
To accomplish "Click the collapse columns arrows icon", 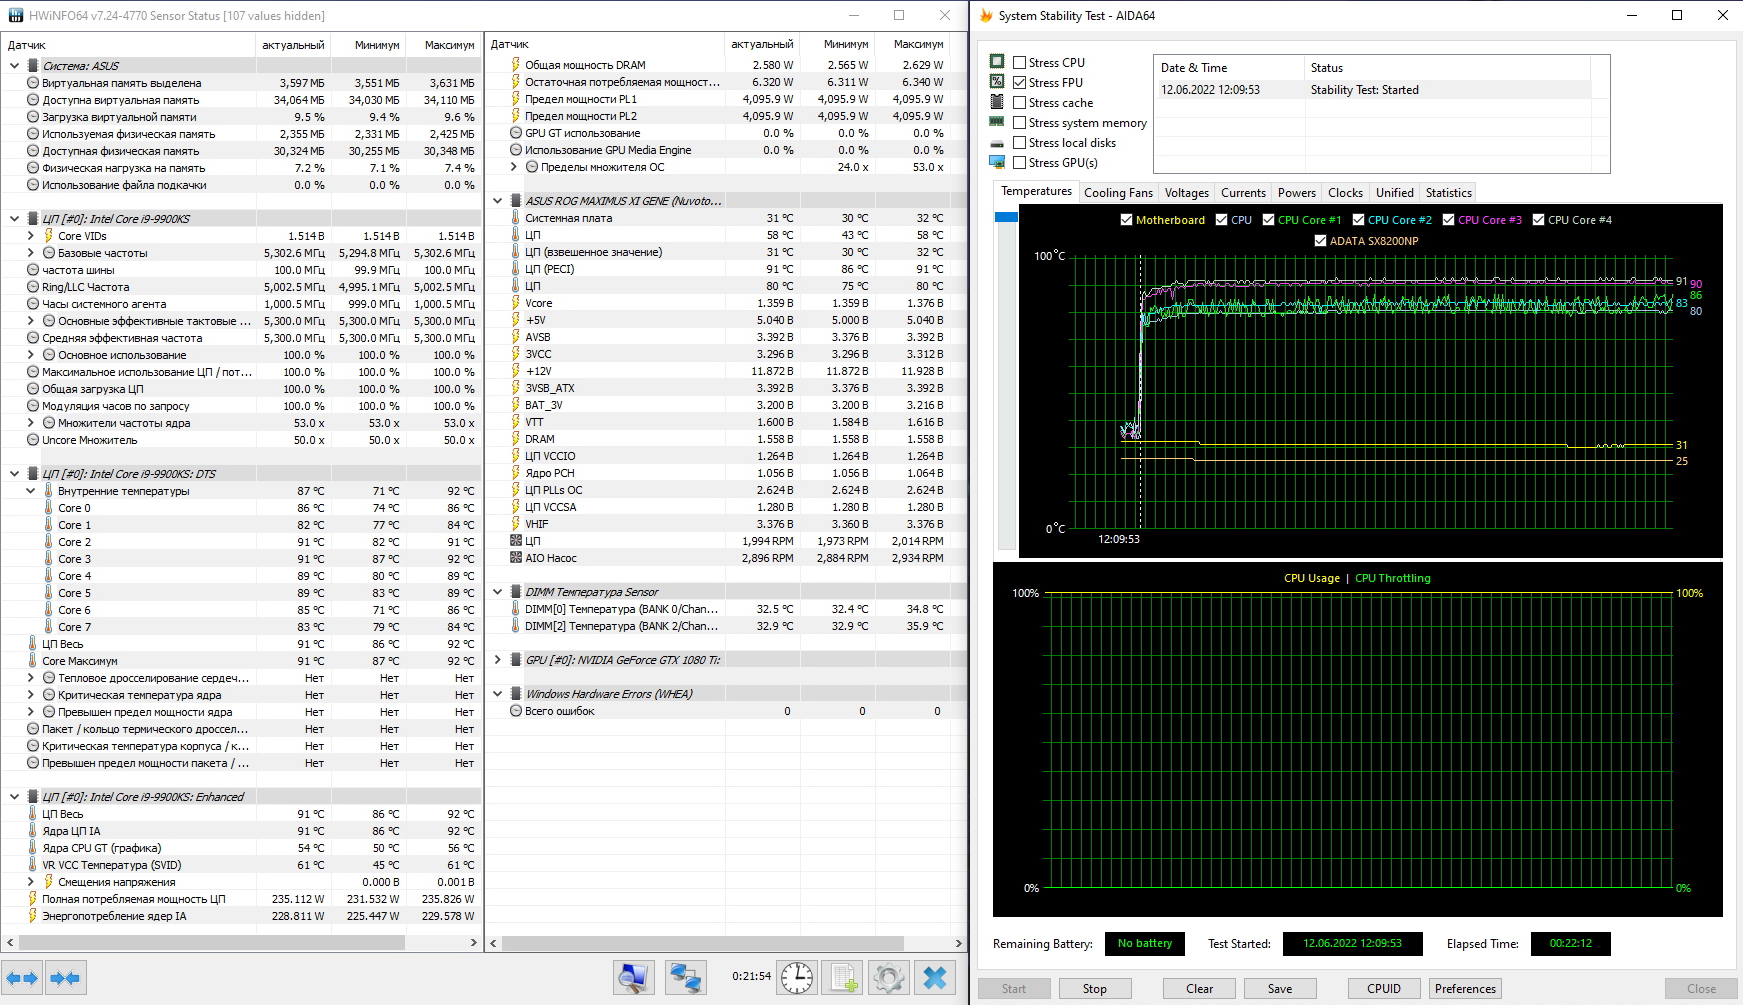I will click(65, 978).
